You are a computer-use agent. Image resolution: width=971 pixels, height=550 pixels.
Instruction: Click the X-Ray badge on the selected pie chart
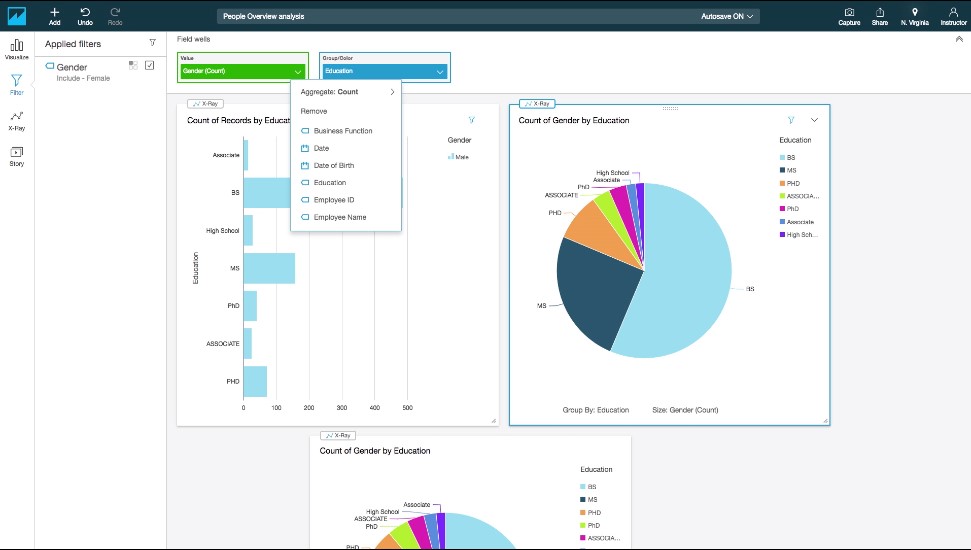coord(537,103)
